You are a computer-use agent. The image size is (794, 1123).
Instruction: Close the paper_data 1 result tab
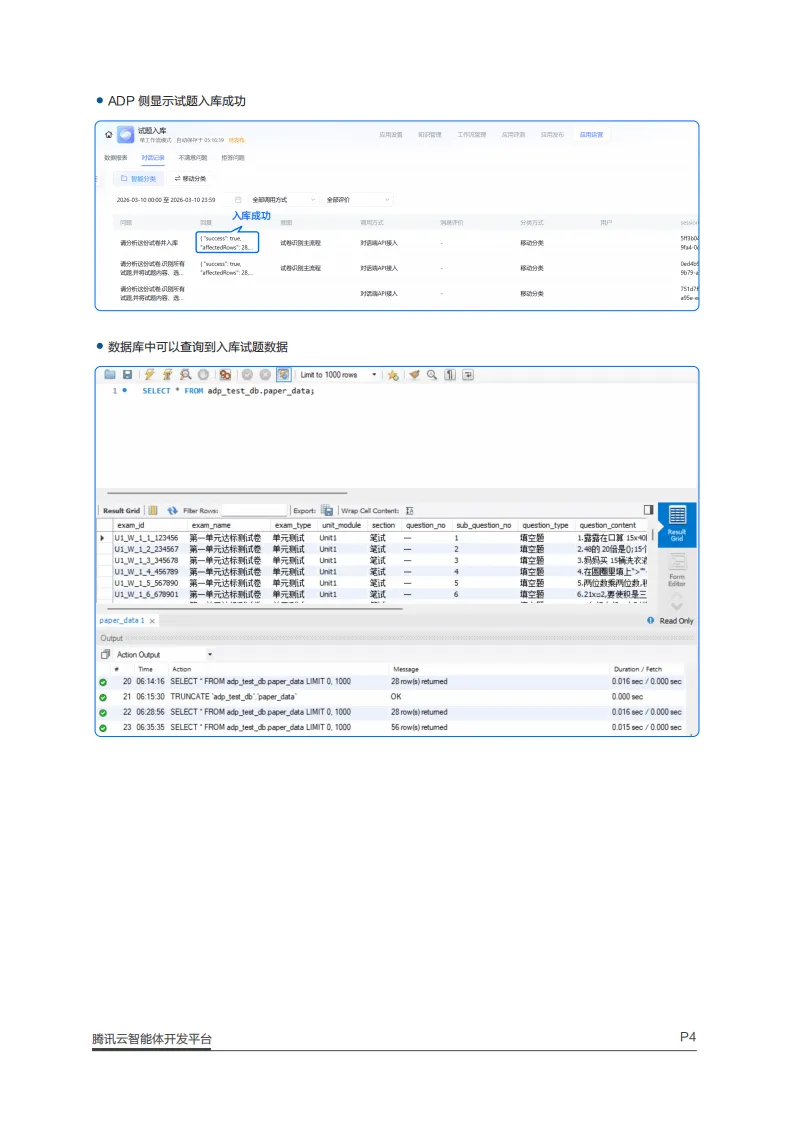point(152,621)
